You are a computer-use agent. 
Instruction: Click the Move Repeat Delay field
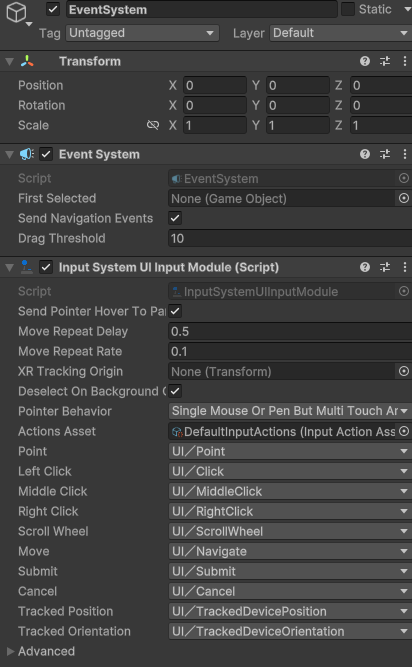pyautogui.click(x=290, y=331)
